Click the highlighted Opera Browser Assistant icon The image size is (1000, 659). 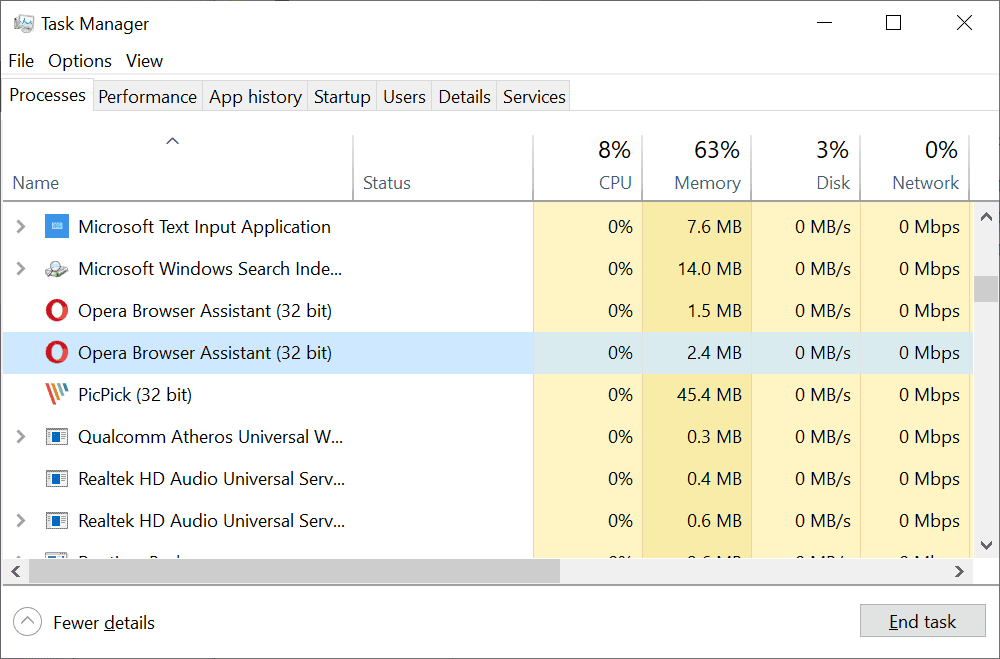57,353
